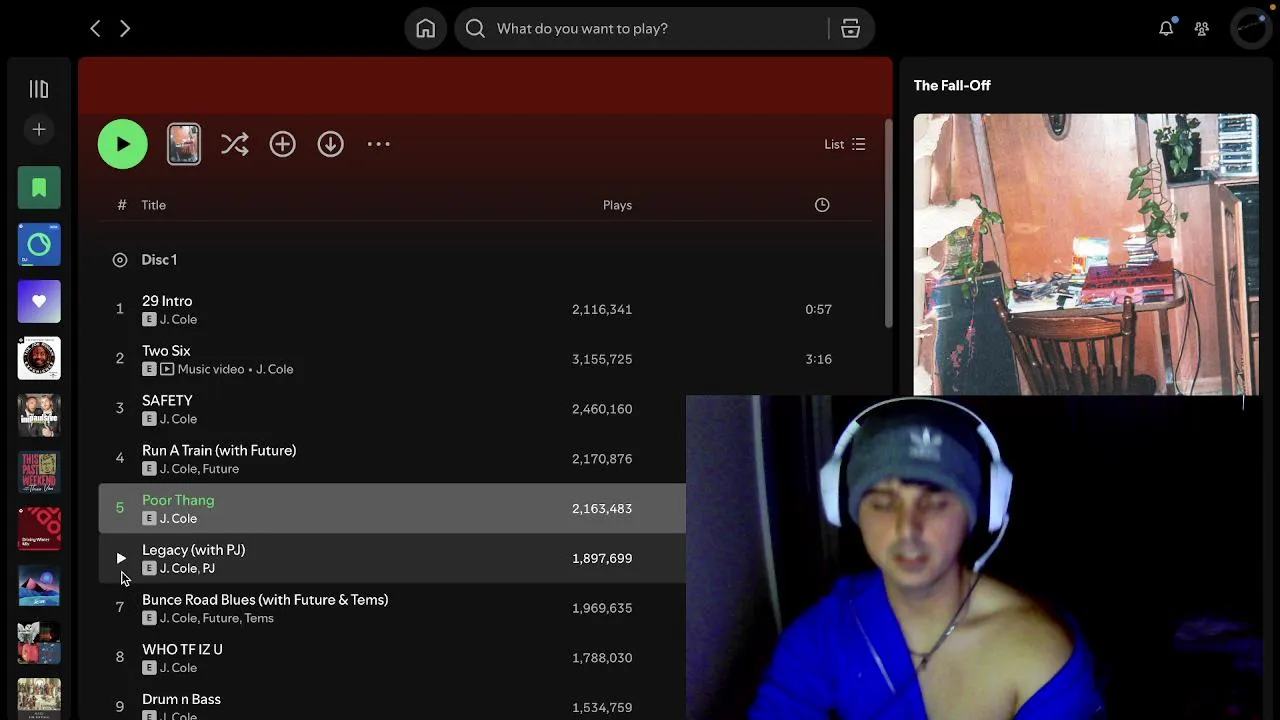Click the 3:16 duration

pyautogui.click(x=819, y=359)
